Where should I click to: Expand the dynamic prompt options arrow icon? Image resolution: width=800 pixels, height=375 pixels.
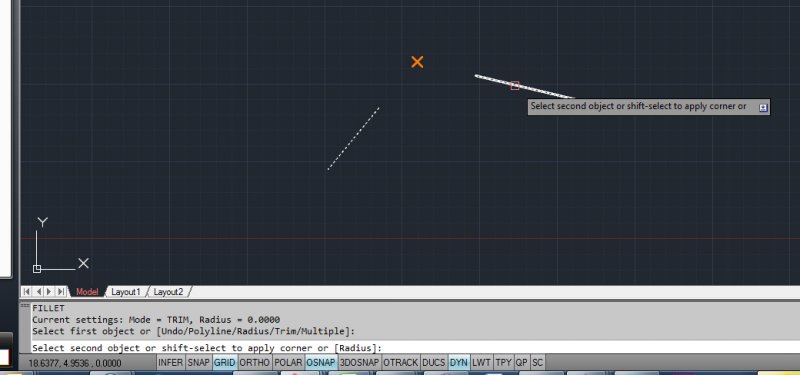[x=763, y=108]
